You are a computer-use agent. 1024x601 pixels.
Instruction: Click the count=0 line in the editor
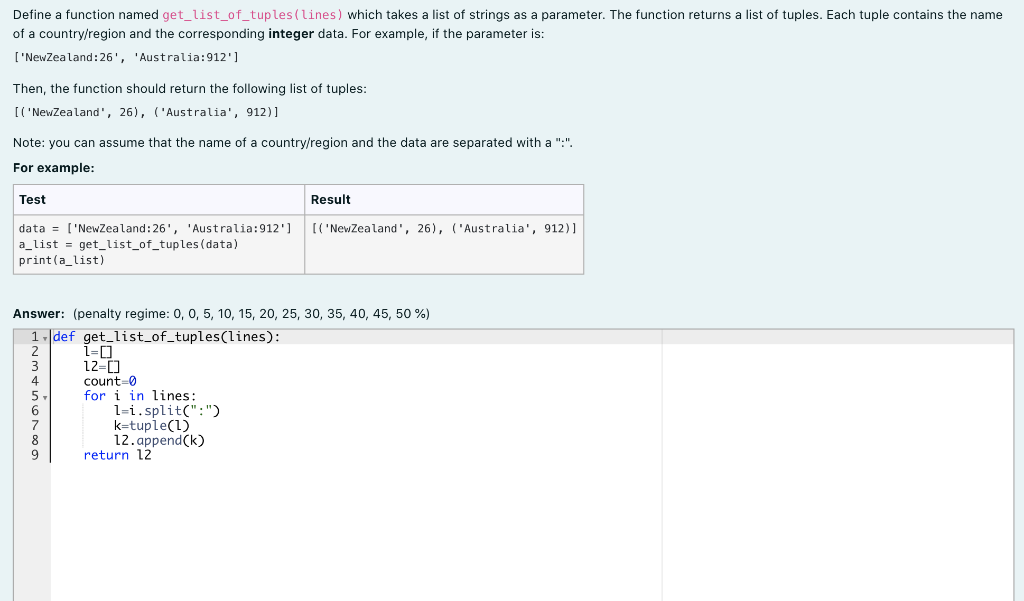tap(106, 380)
